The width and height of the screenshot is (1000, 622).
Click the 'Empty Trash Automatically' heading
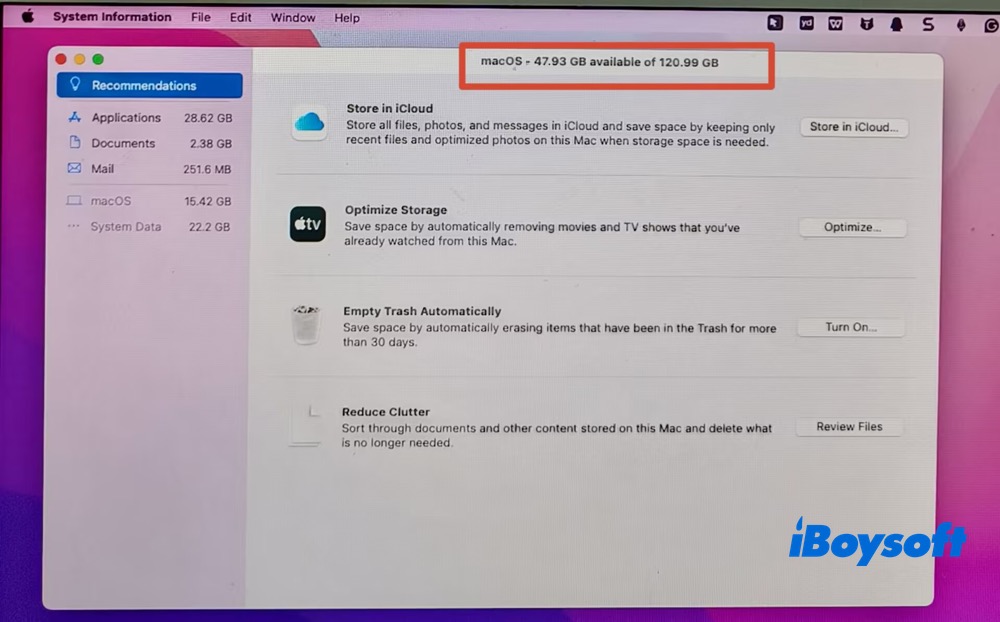422,311
